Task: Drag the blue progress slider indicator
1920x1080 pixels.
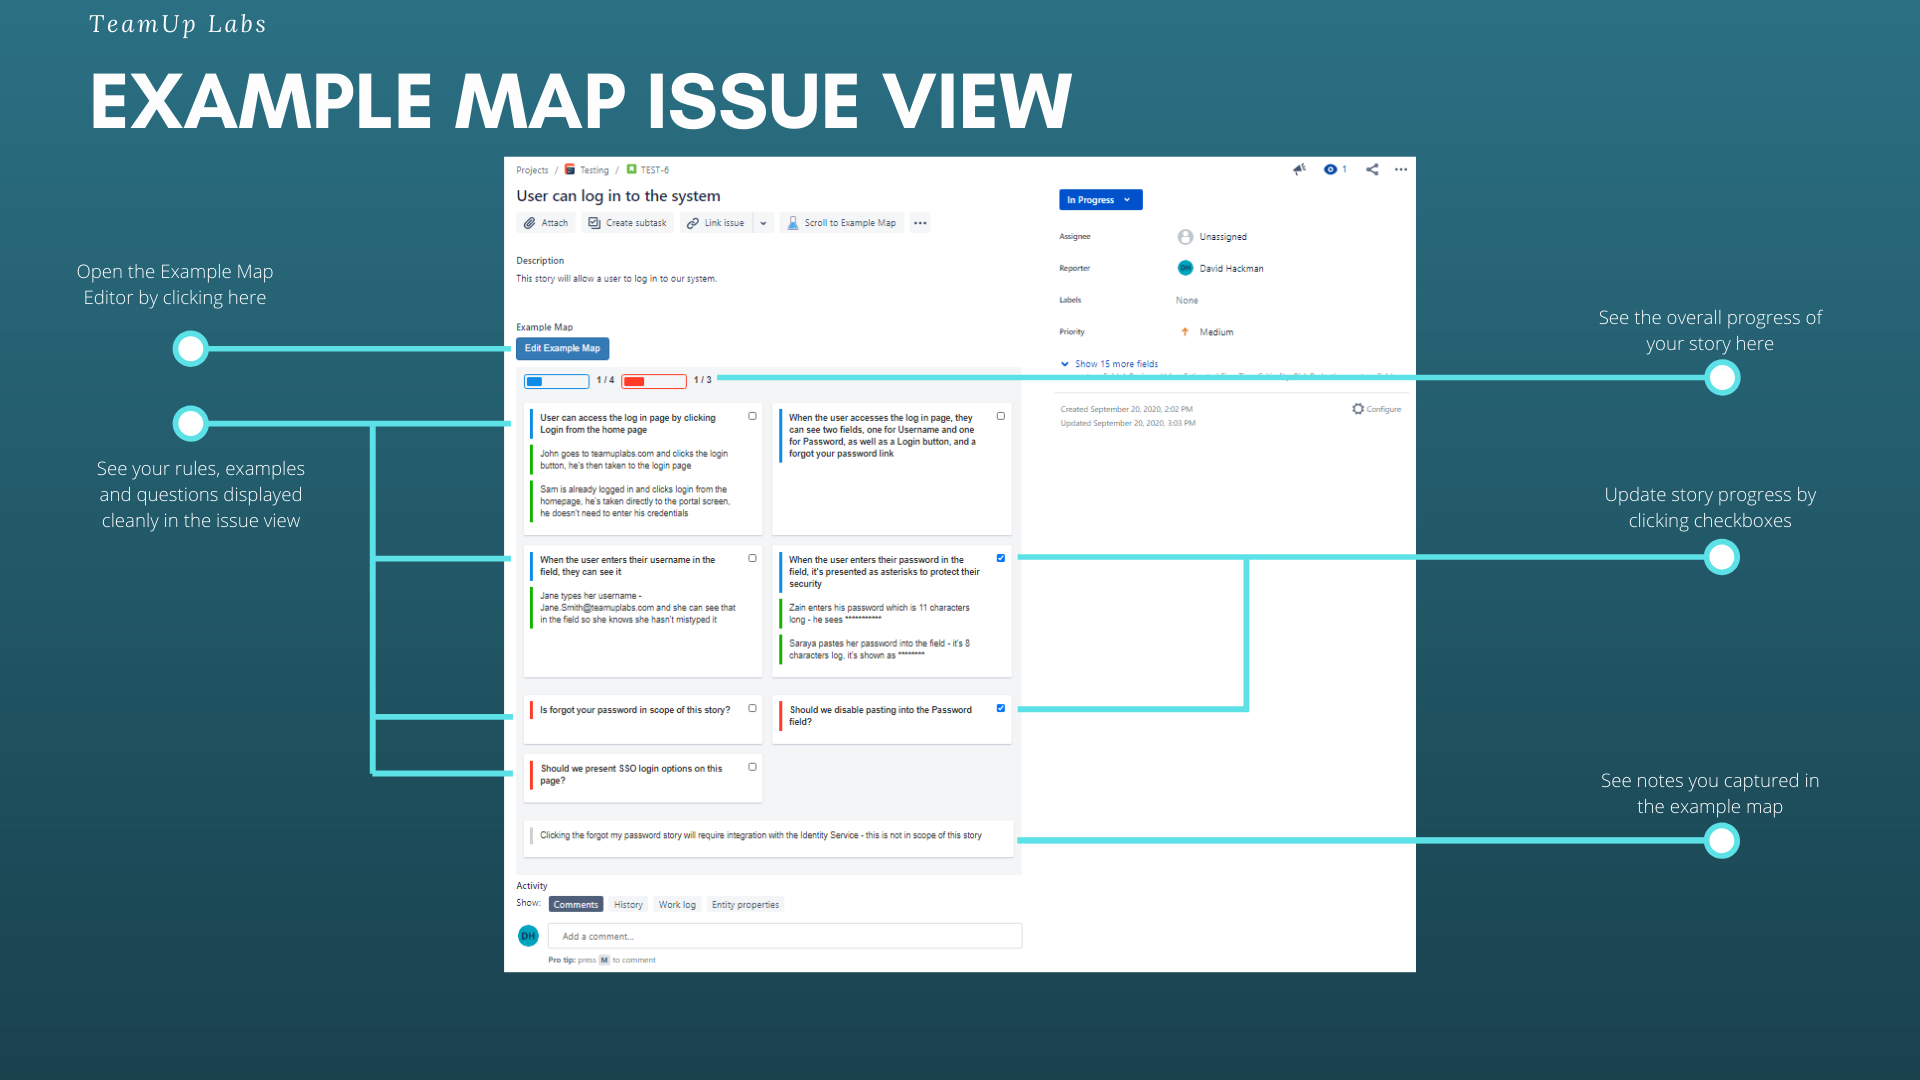Action: [538, 380]
